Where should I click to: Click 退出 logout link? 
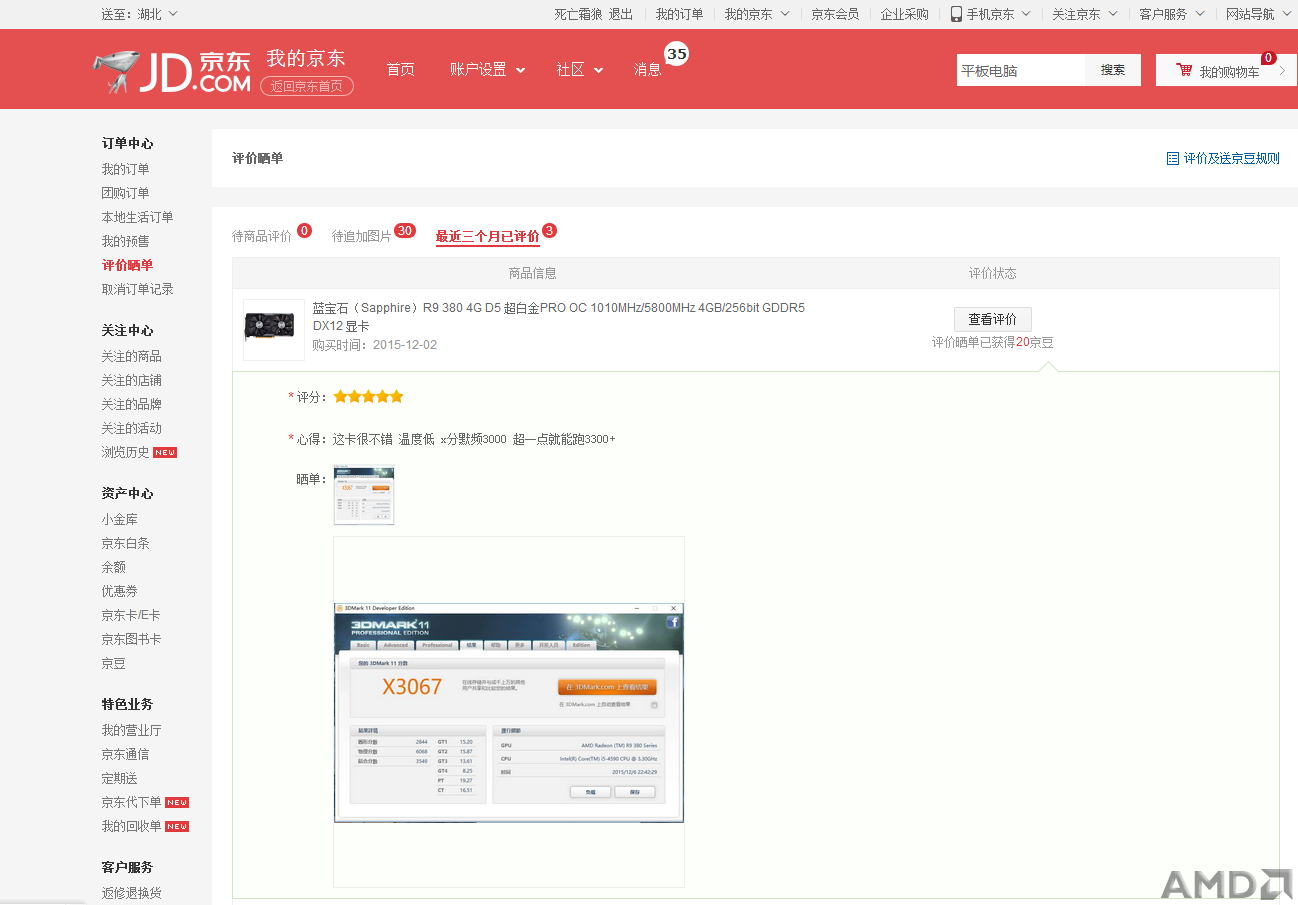(x=621, y=14)
